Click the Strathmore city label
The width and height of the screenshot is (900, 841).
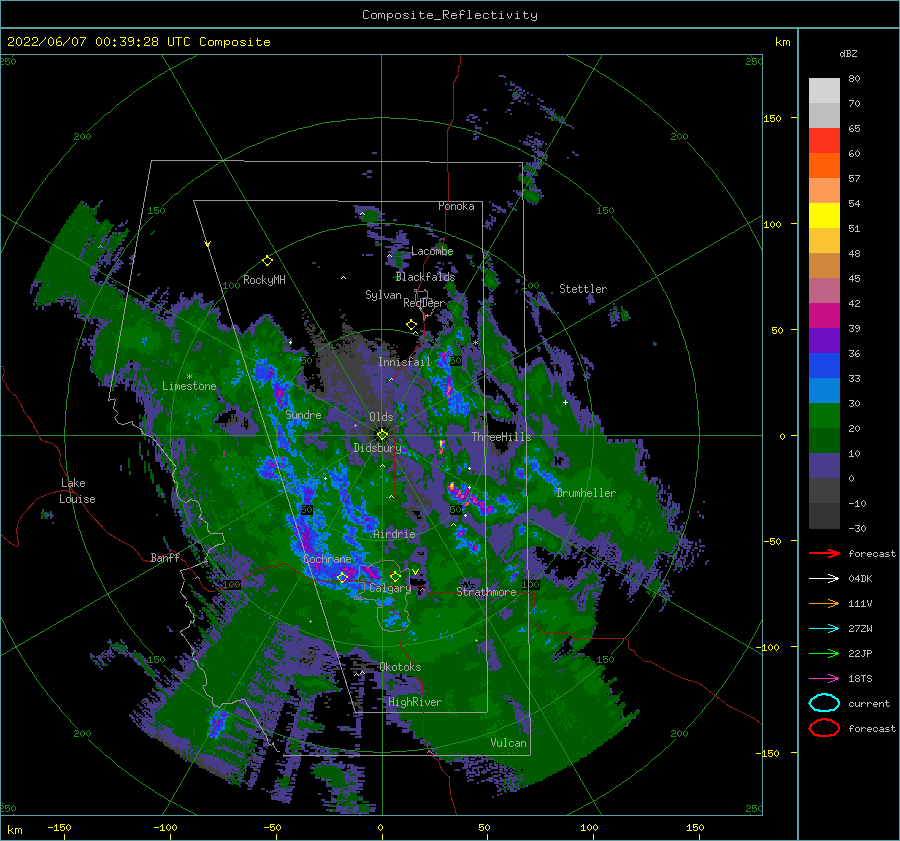pos(486,592)
